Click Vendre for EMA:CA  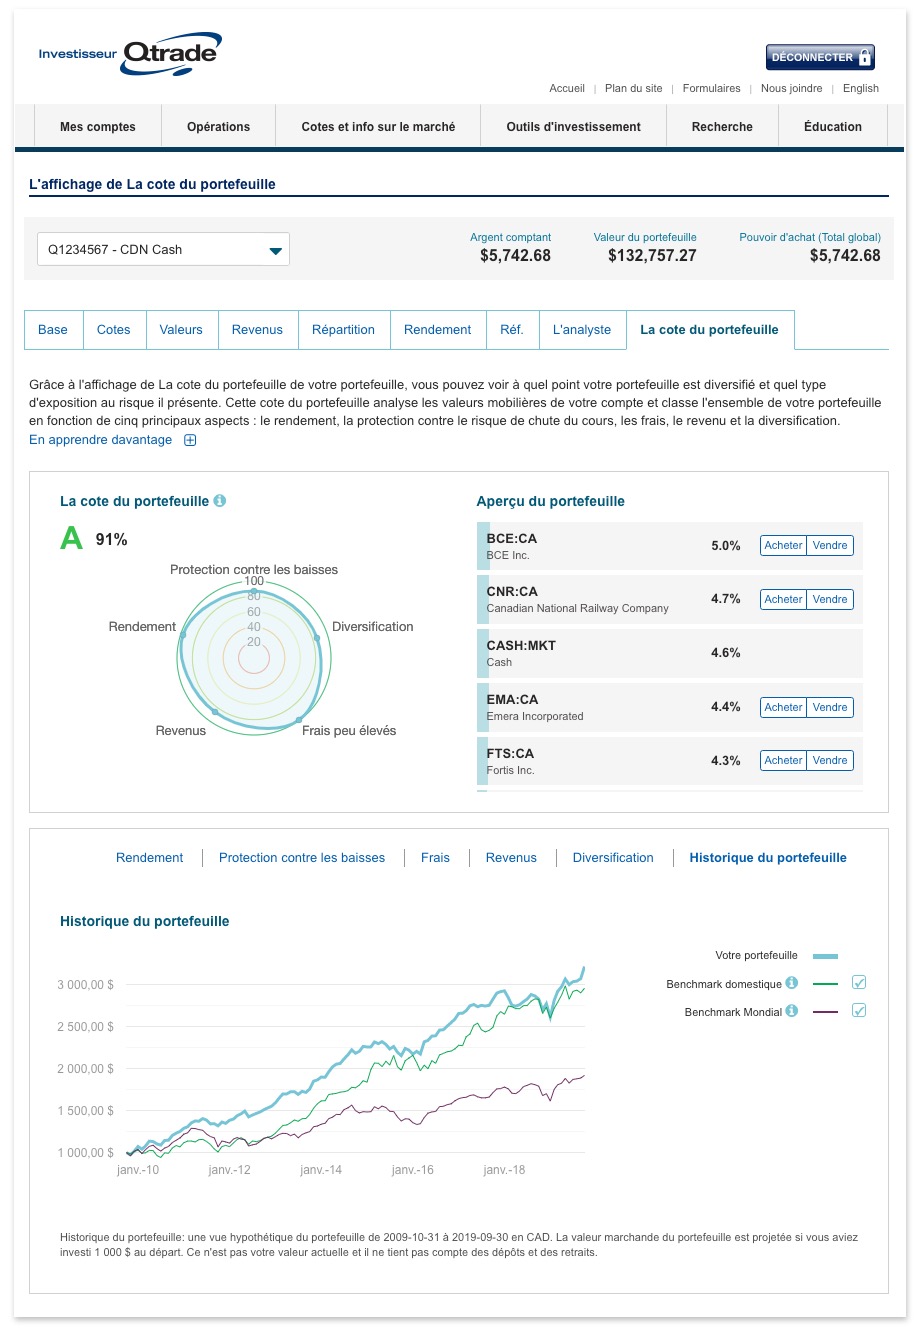click(x=830, y=708)
